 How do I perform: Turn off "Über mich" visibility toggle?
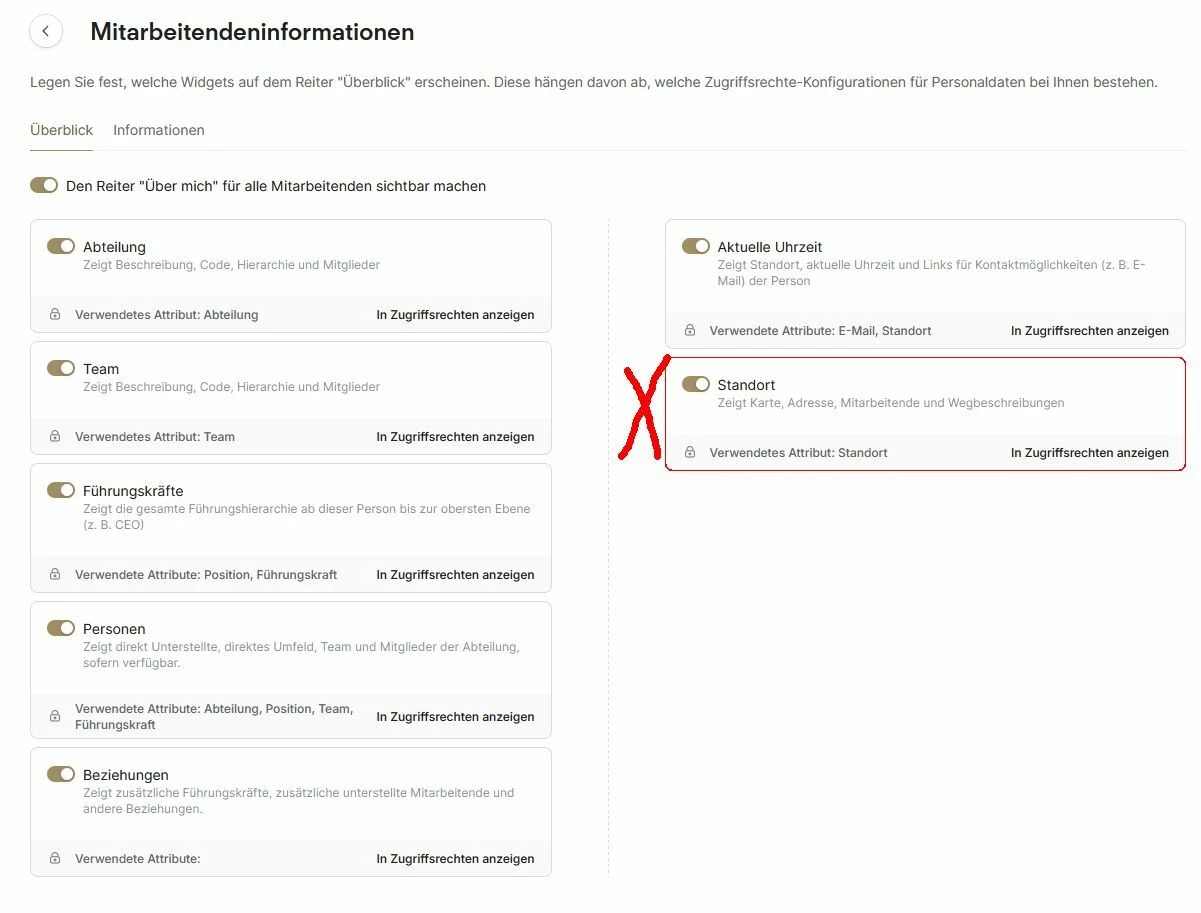point(44,186)
